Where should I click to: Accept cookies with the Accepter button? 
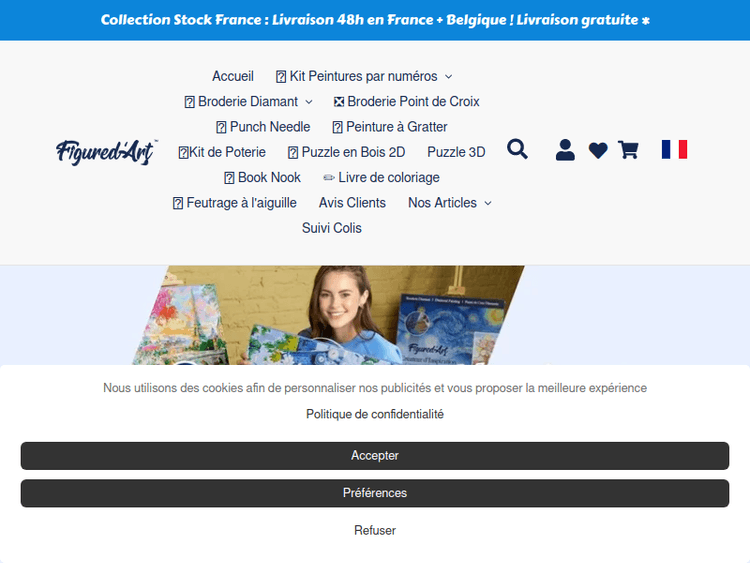click(375, 455)
